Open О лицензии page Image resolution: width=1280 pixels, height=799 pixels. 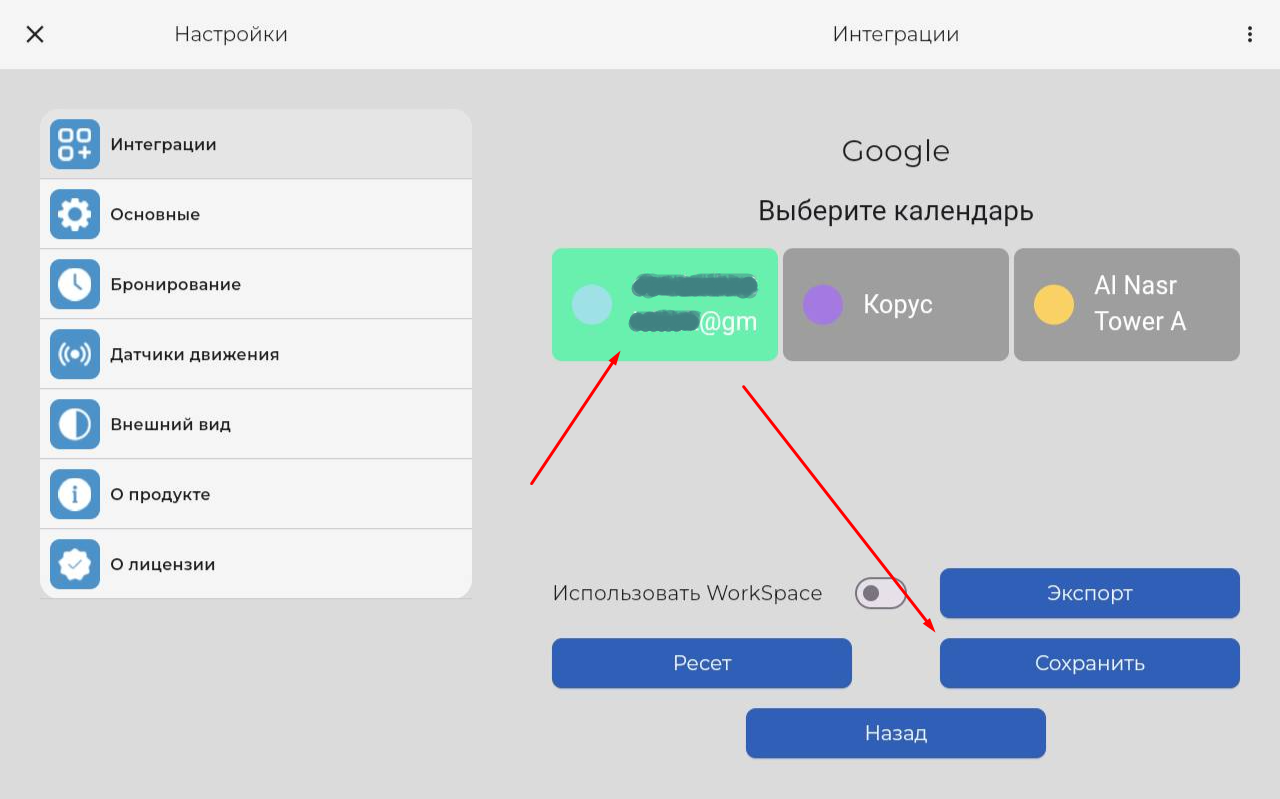point(256,564)
